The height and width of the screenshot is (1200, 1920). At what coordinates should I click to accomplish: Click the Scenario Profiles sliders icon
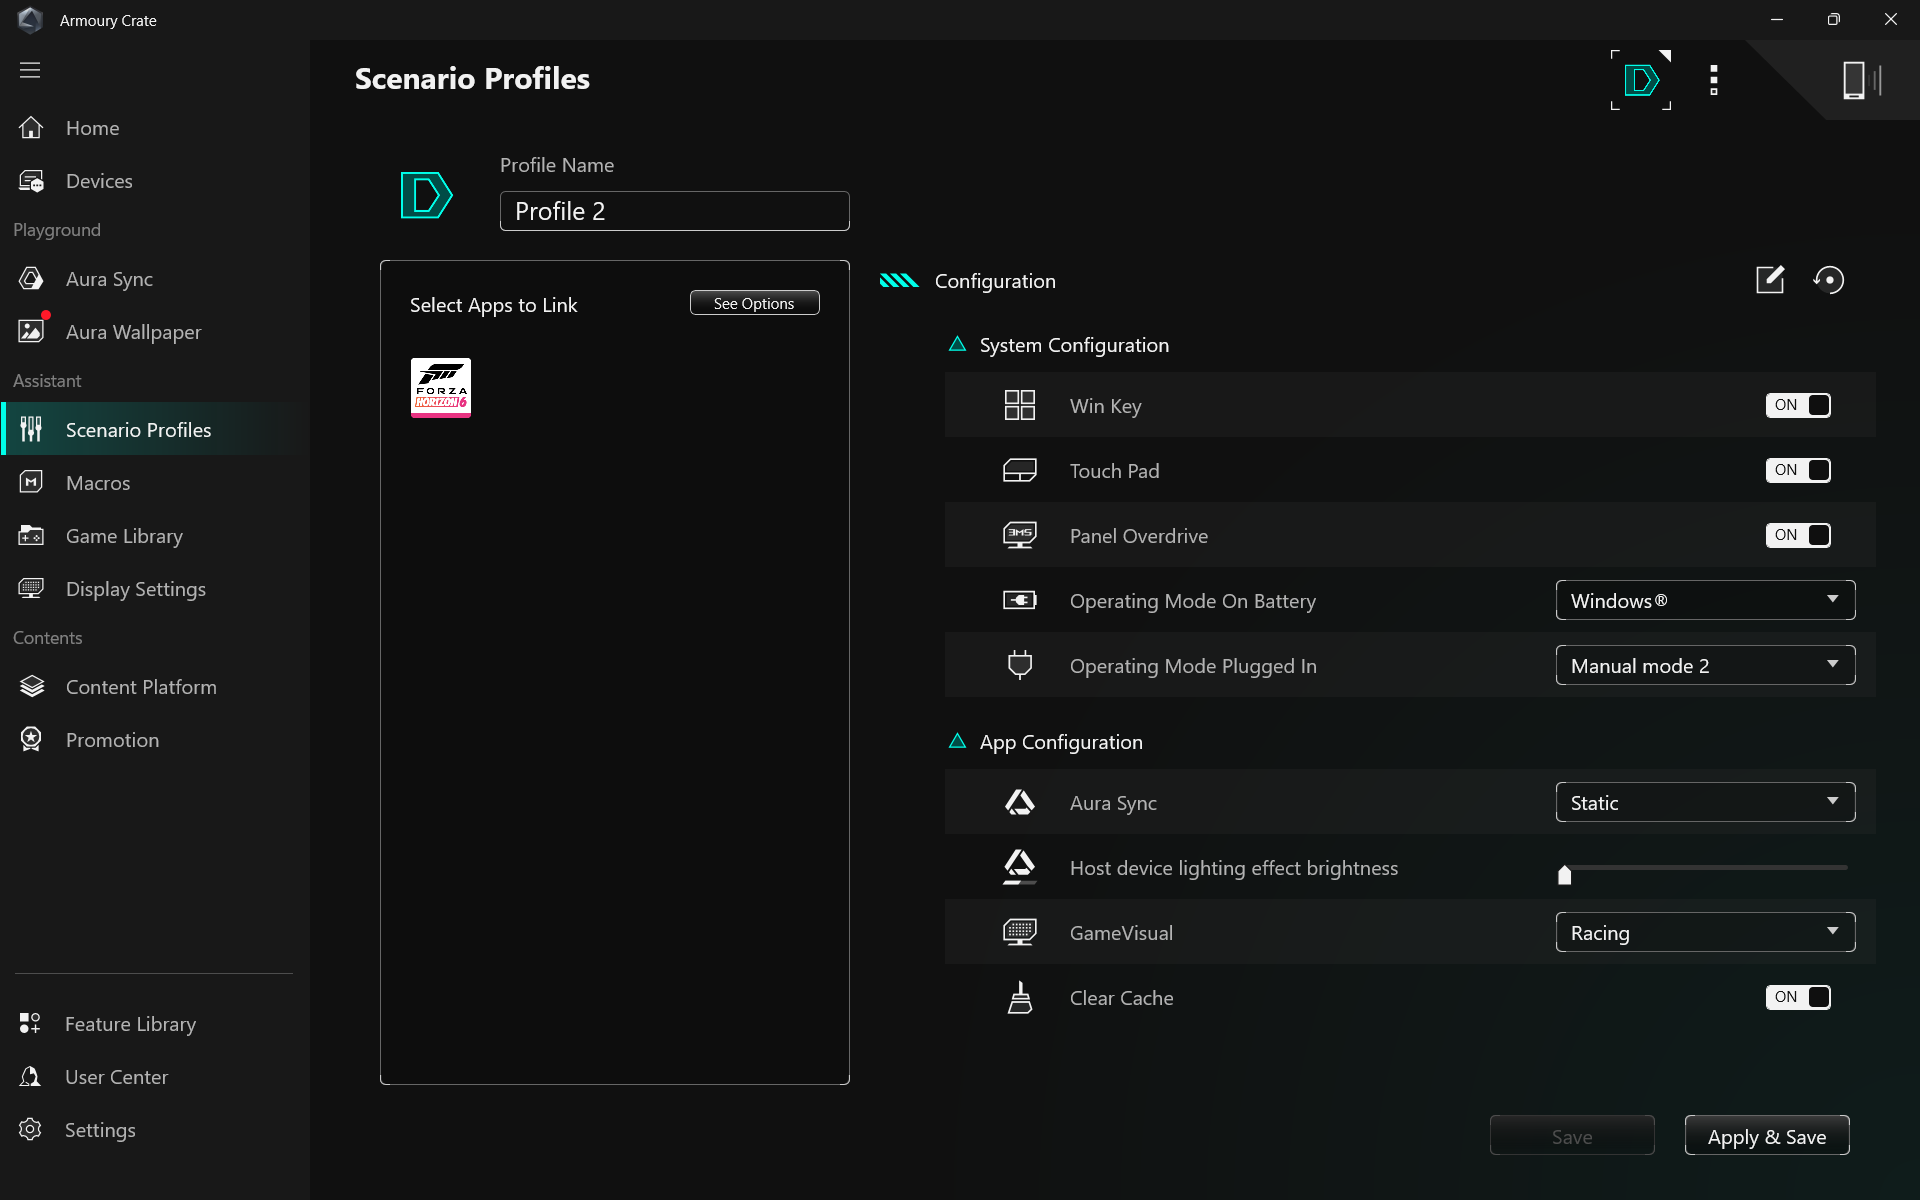31,430
